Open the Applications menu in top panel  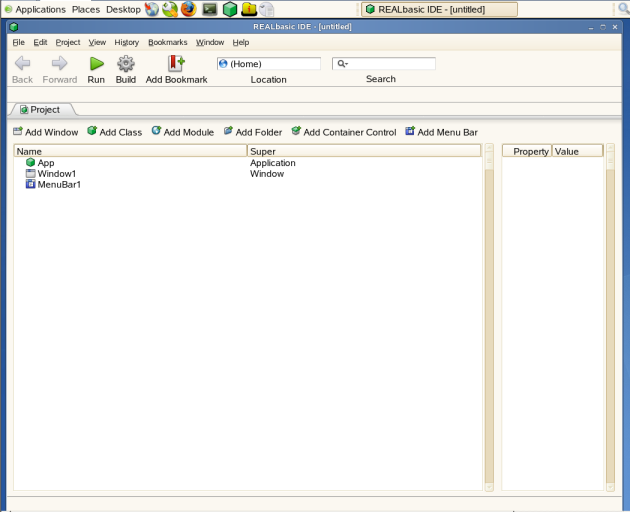click(40, 9)
